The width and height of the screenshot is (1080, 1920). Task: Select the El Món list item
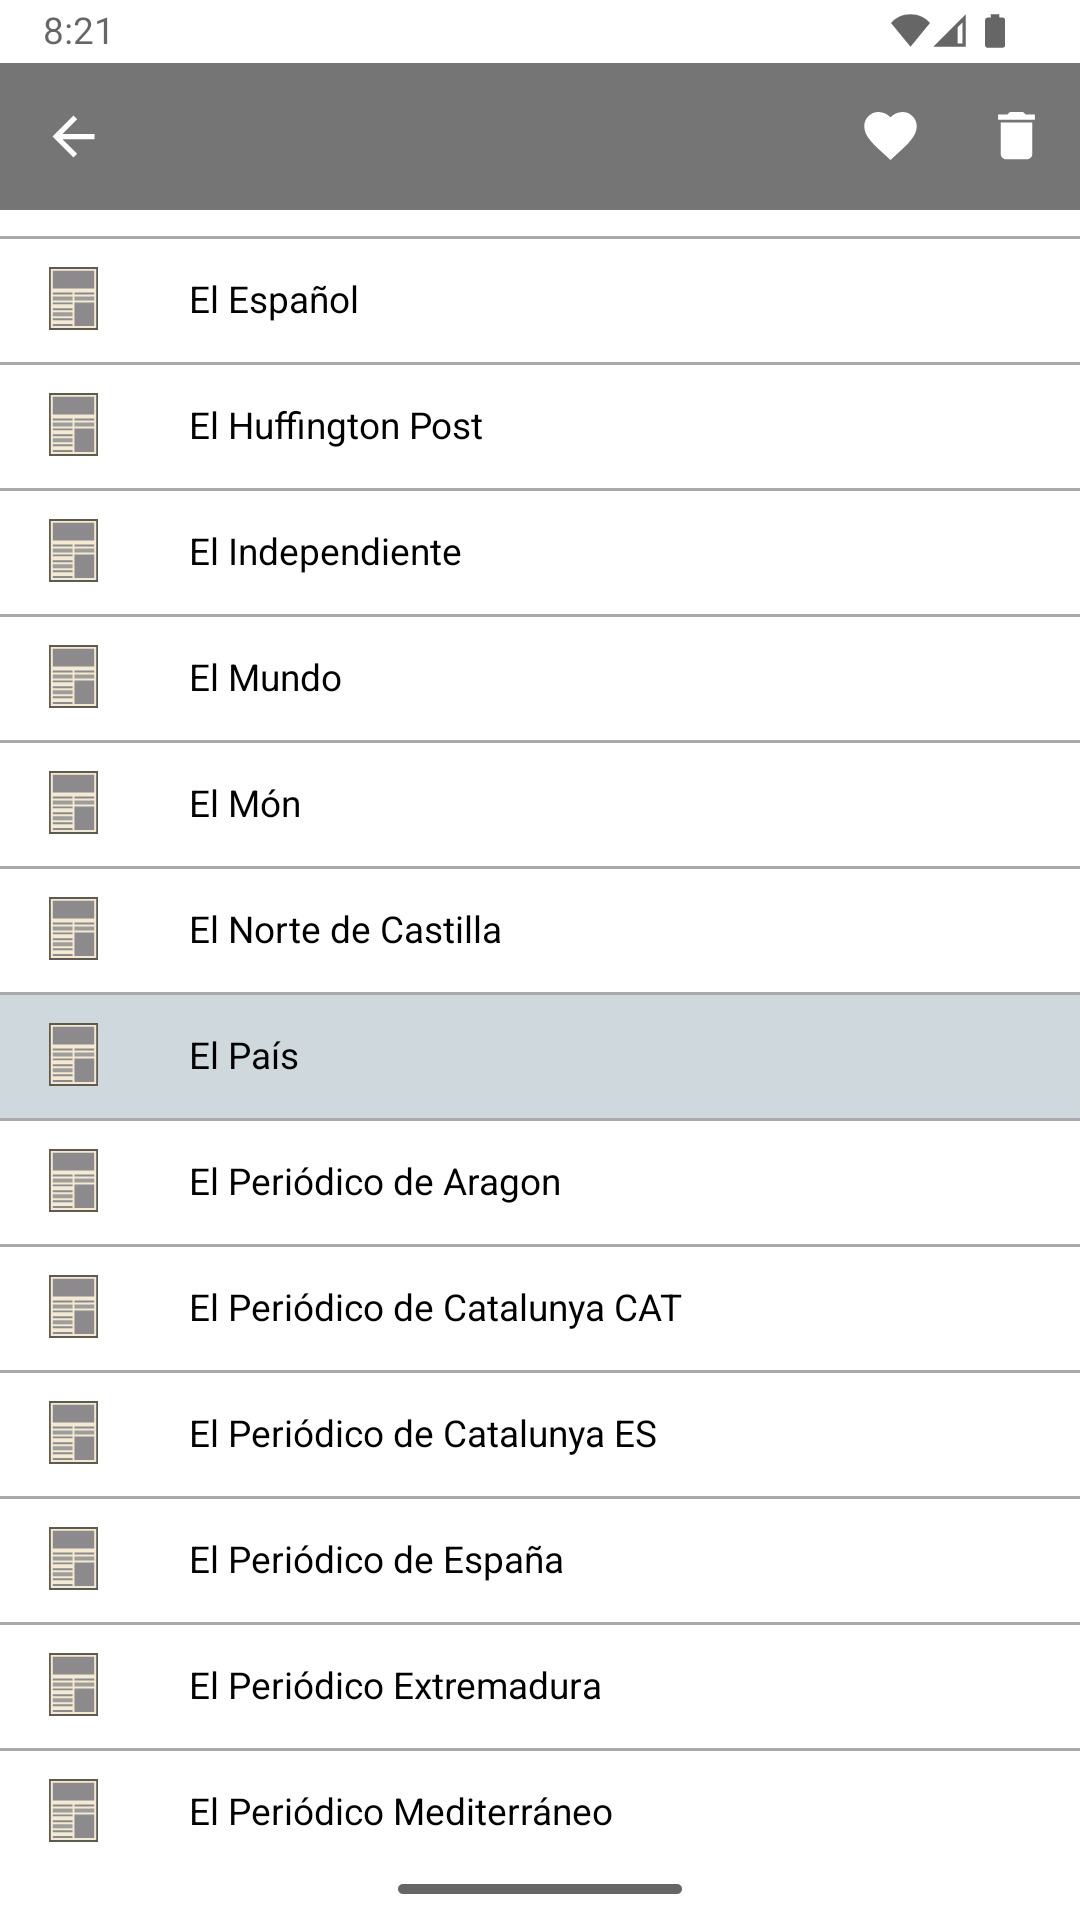(x=245, y=804)
